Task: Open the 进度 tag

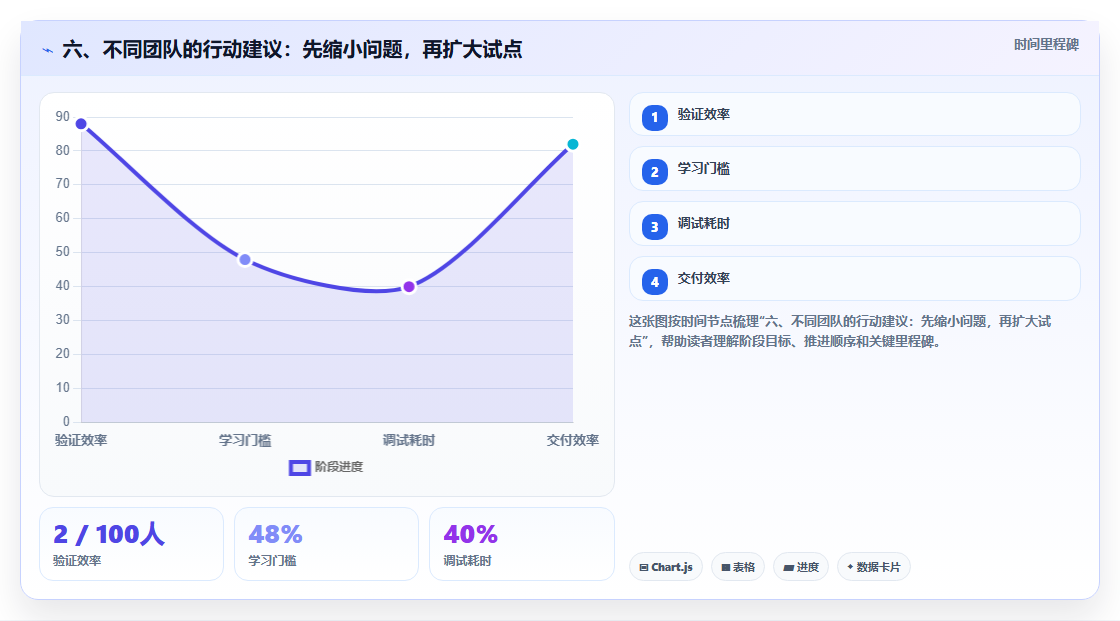Action: (801, 567)
